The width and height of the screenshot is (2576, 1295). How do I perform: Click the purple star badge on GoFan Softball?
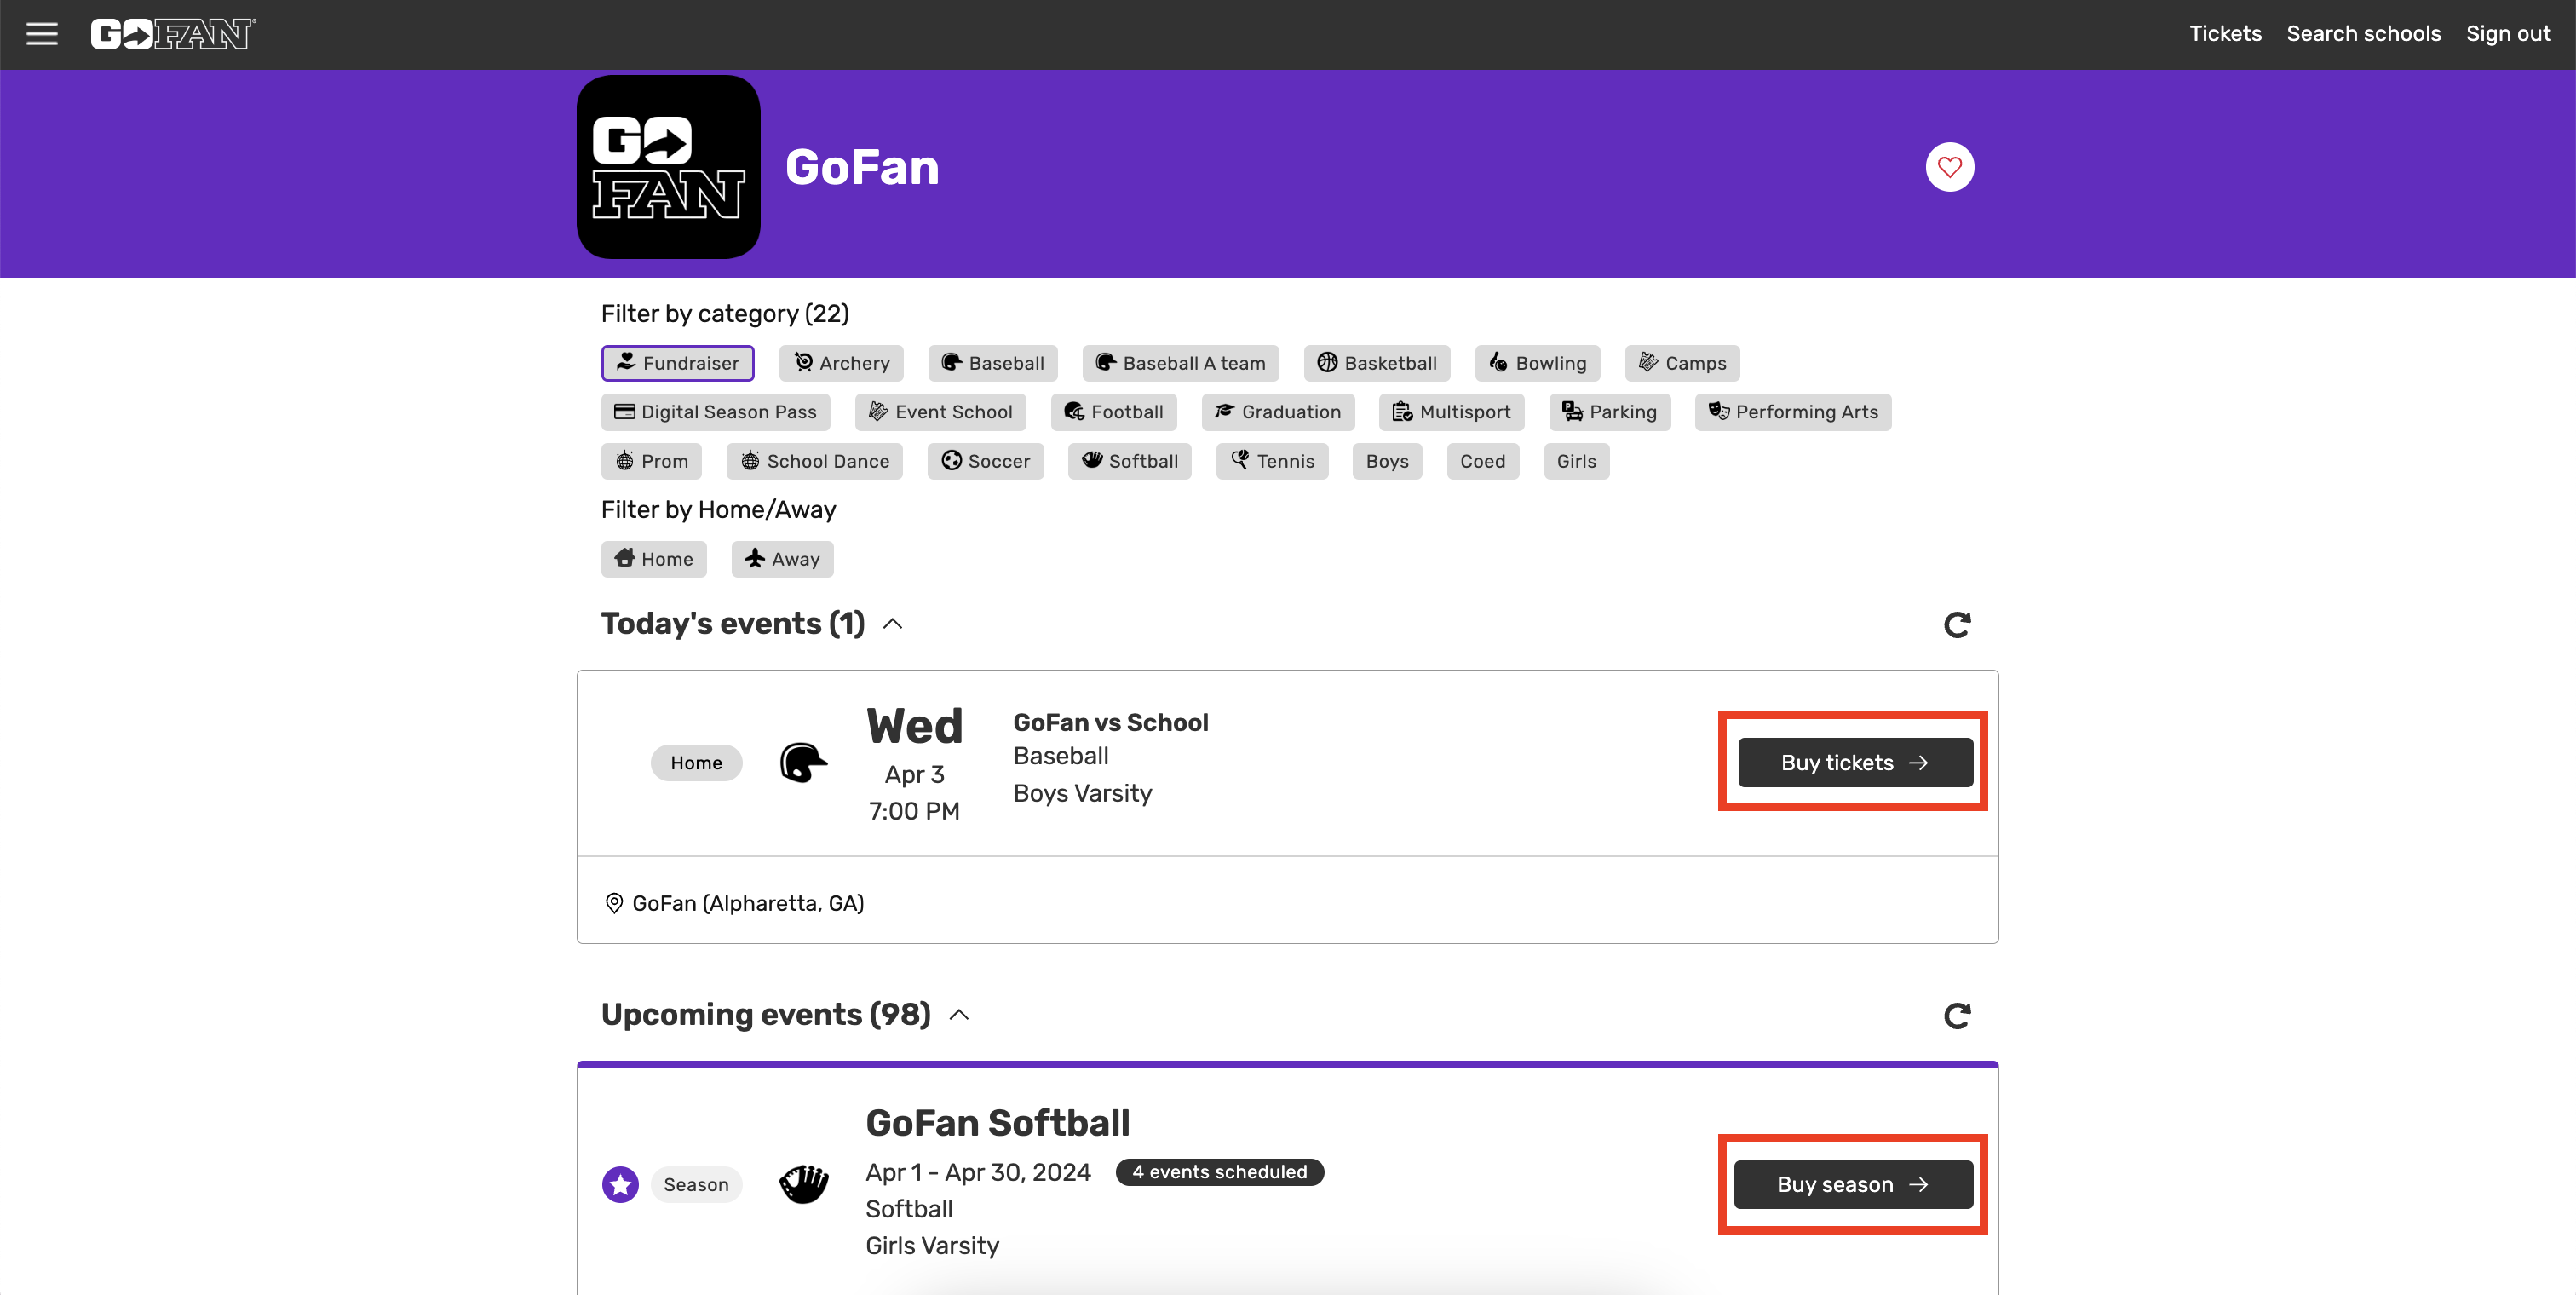[x=620, y=1184]
